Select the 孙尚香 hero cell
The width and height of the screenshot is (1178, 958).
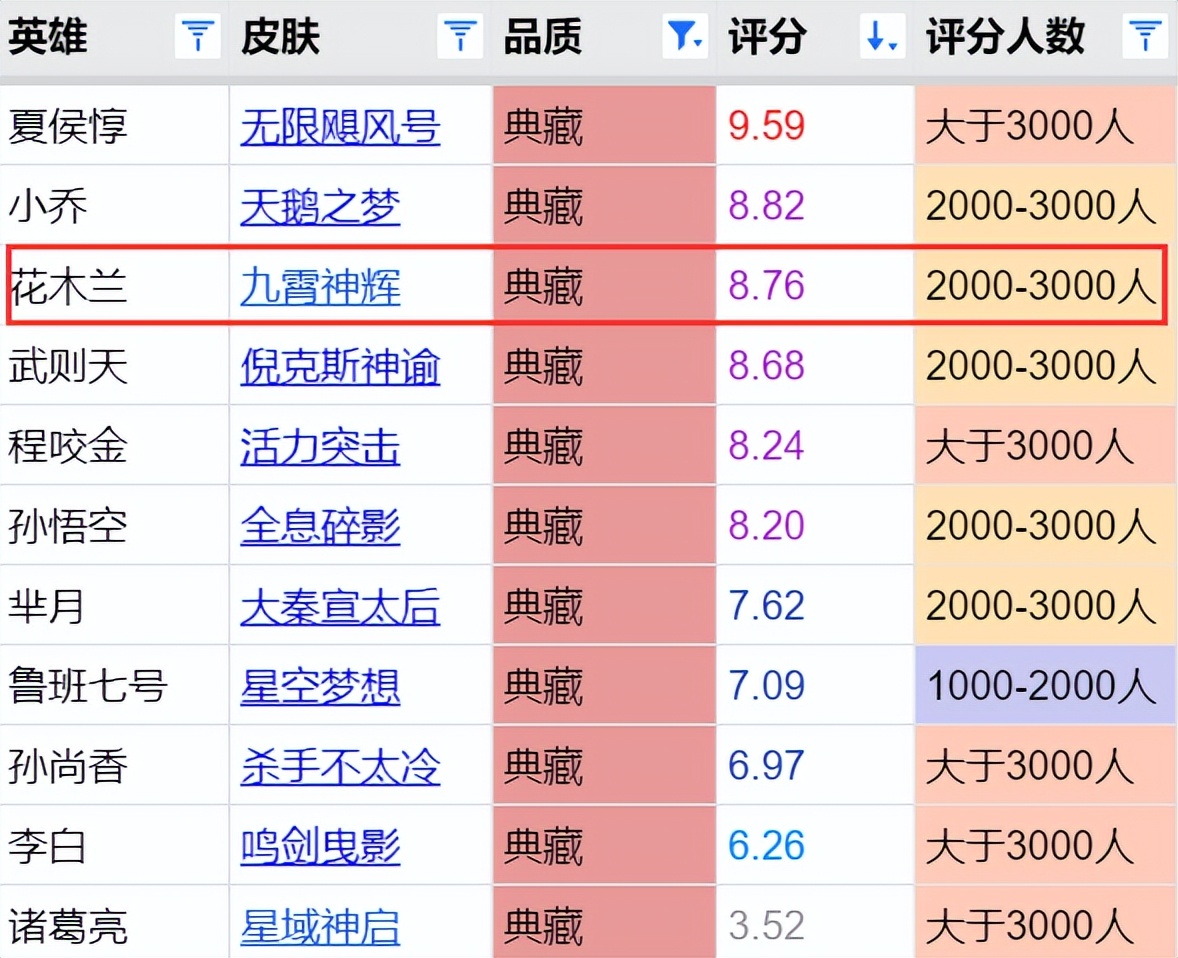click(x=114, y=765)
